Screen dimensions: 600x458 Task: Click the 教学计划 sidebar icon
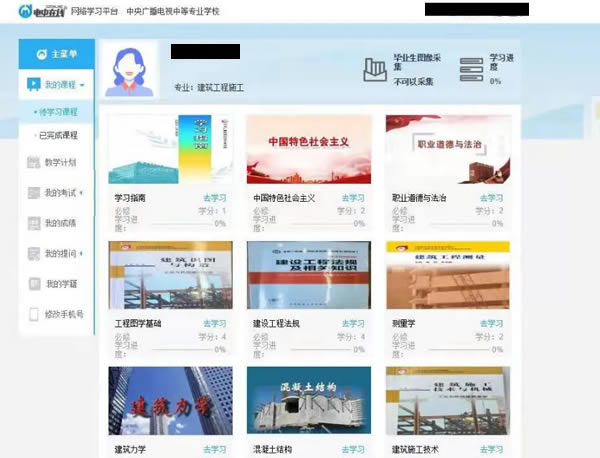click(34, 162)
